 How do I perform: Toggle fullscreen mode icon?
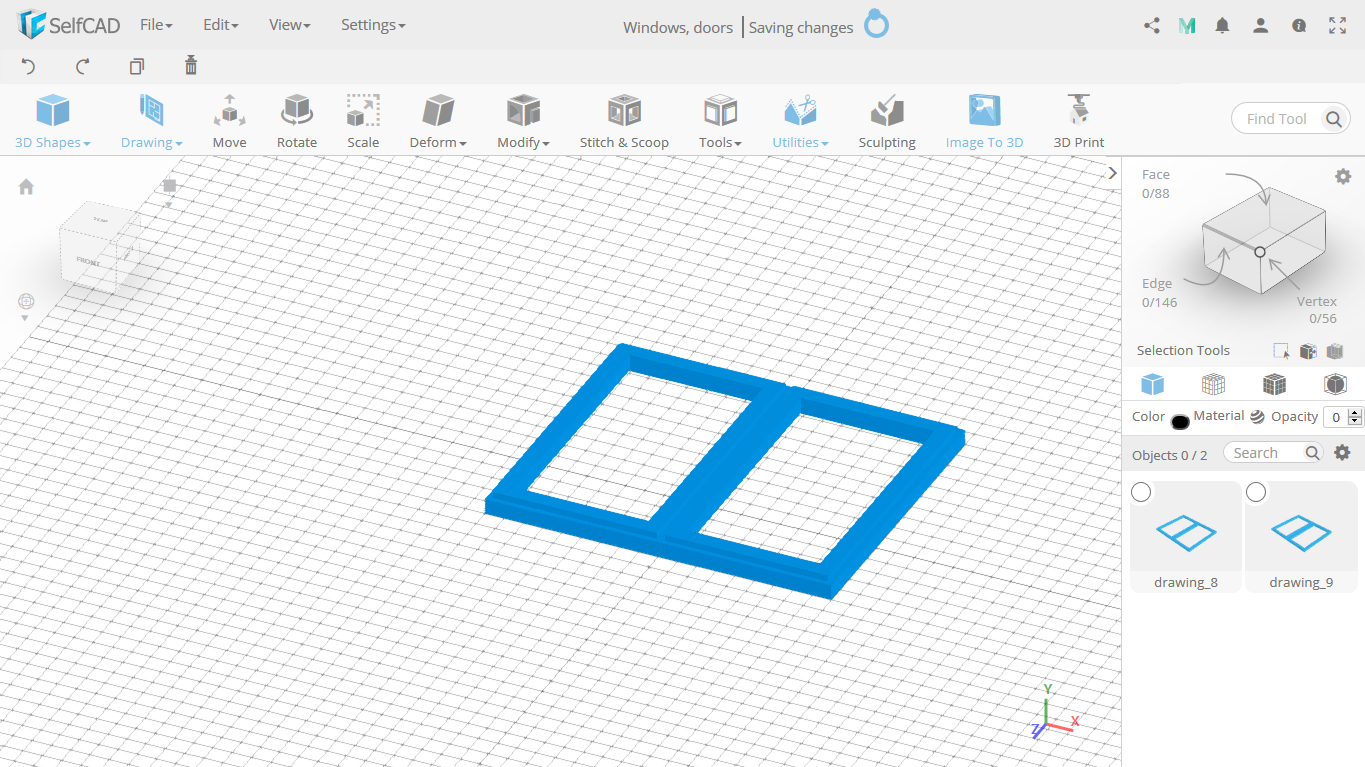pos(1337,26)
